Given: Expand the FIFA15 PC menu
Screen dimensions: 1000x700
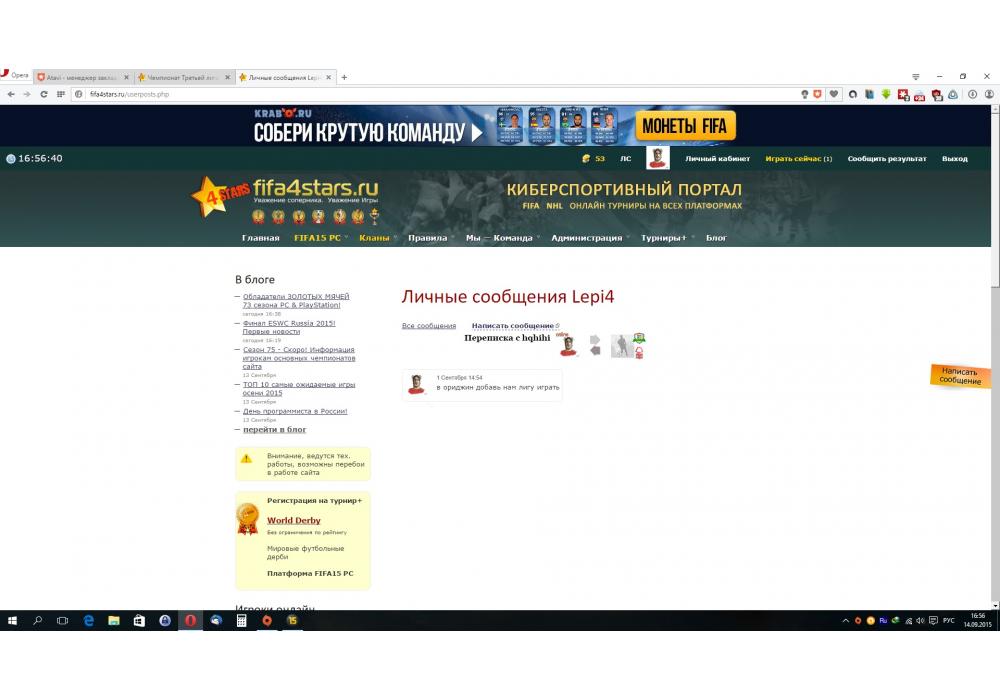Looking at the screenshot, I should [318, 238].
